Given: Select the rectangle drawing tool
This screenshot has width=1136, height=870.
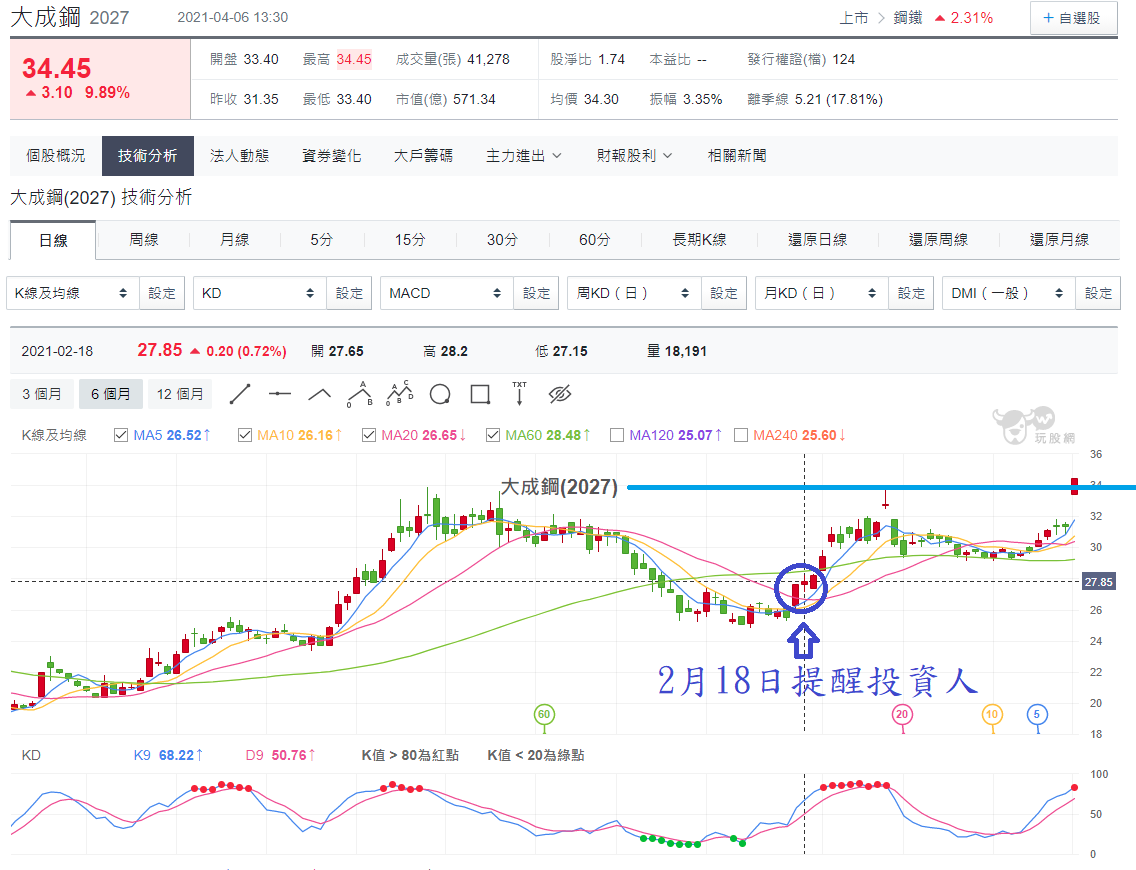Looking at the screenshot, I should click(480, 394).
